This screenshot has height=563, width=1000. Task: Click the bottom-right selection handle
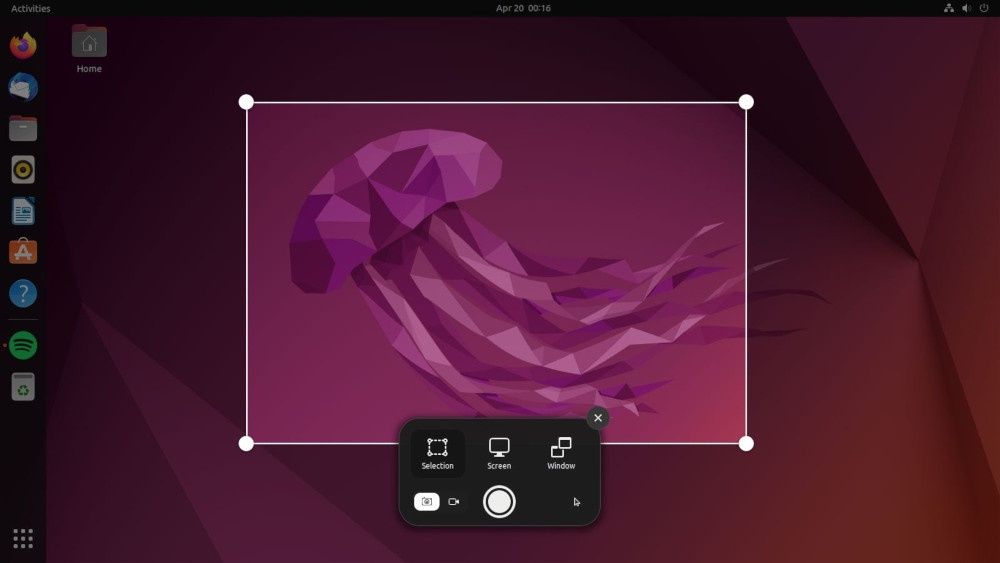tap(746, 444)
